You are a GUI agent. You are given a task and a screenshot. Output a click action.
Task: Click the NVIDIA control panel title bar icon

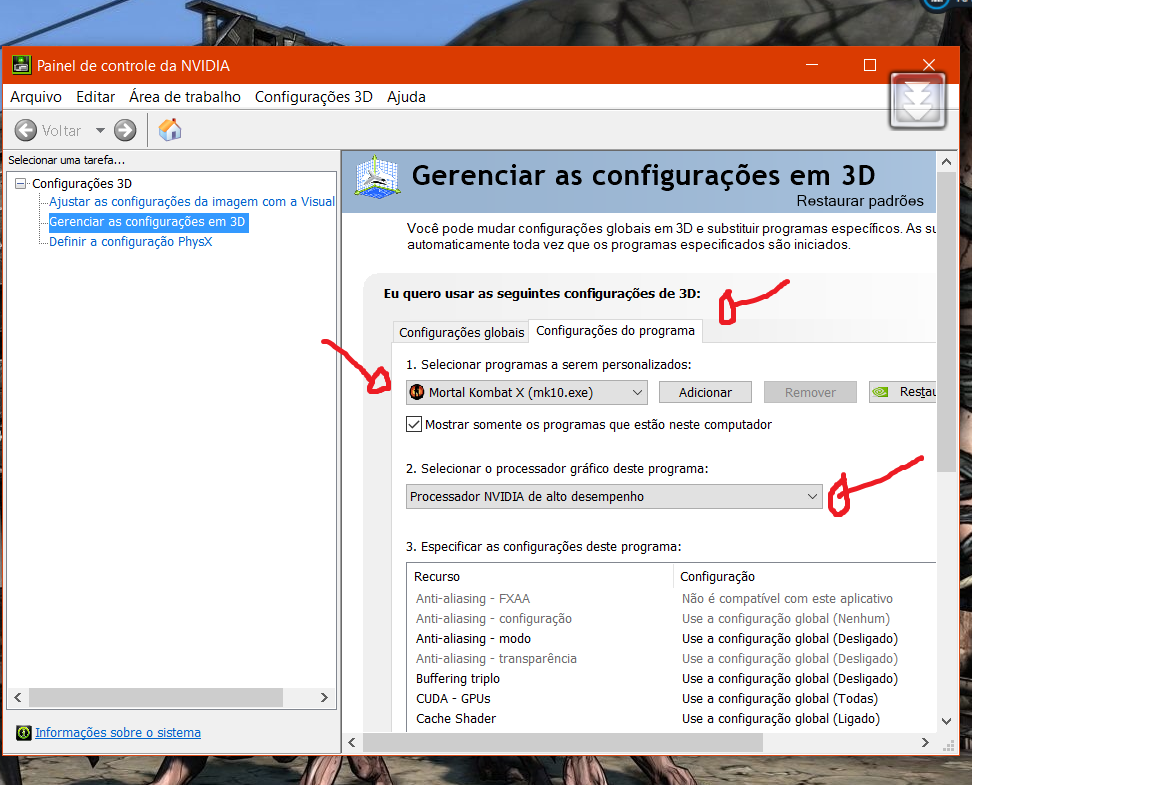pos(21,65)
